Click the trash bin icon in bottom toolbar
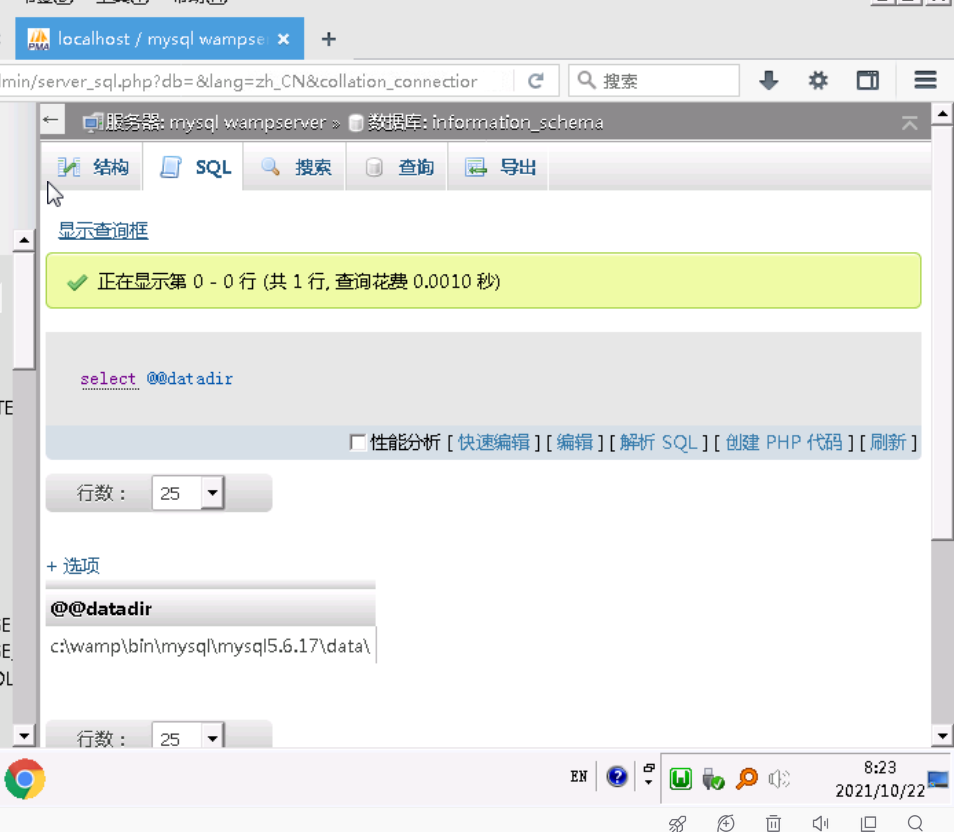Screen dimensions: 954x832 (x=773, y=823)
